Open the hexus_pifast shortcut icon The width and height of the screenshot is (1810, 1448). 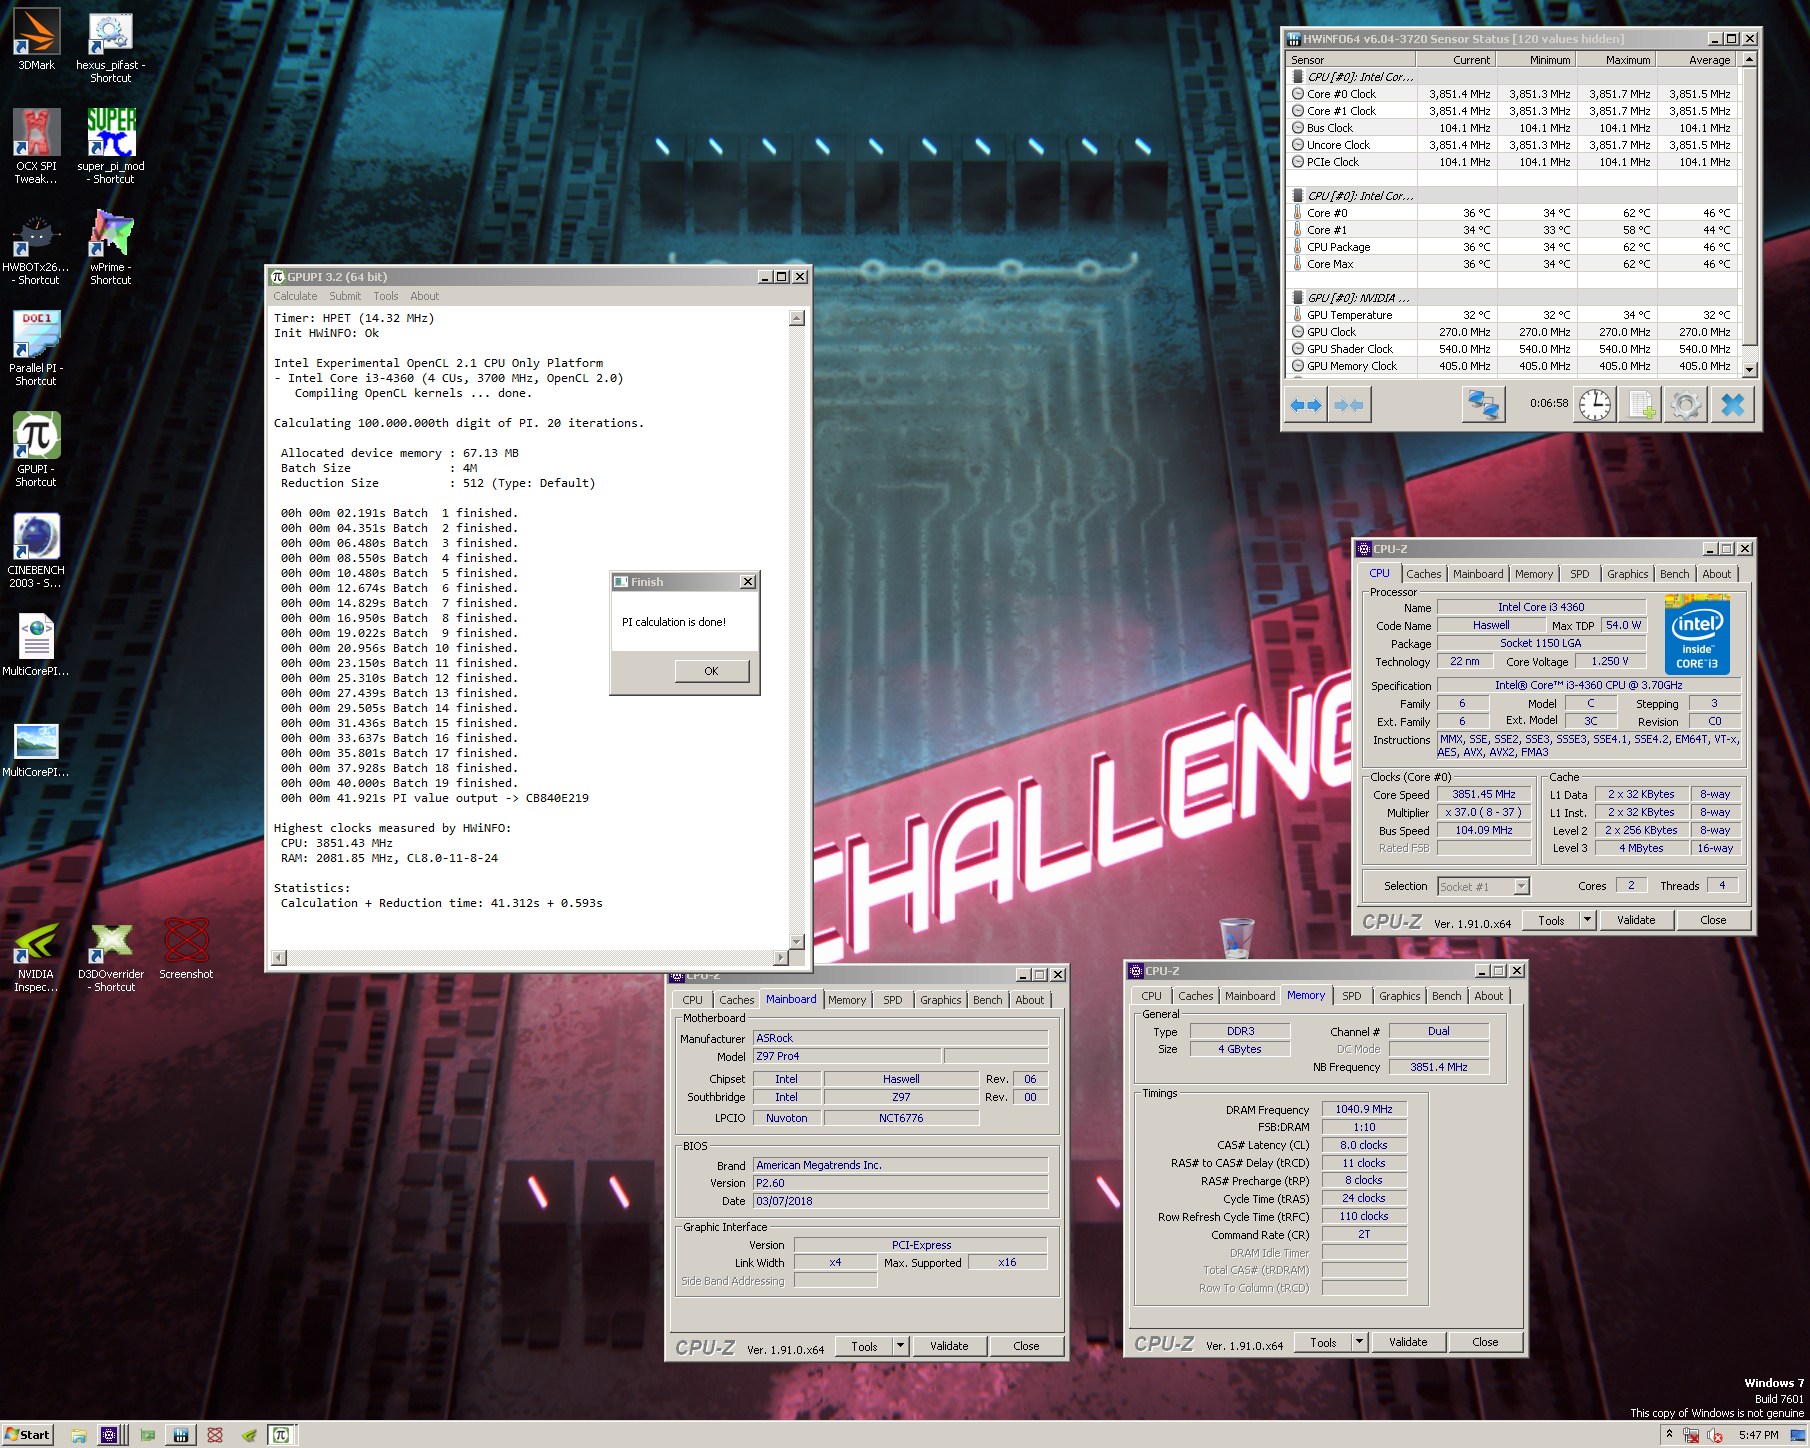click(110, 48)
